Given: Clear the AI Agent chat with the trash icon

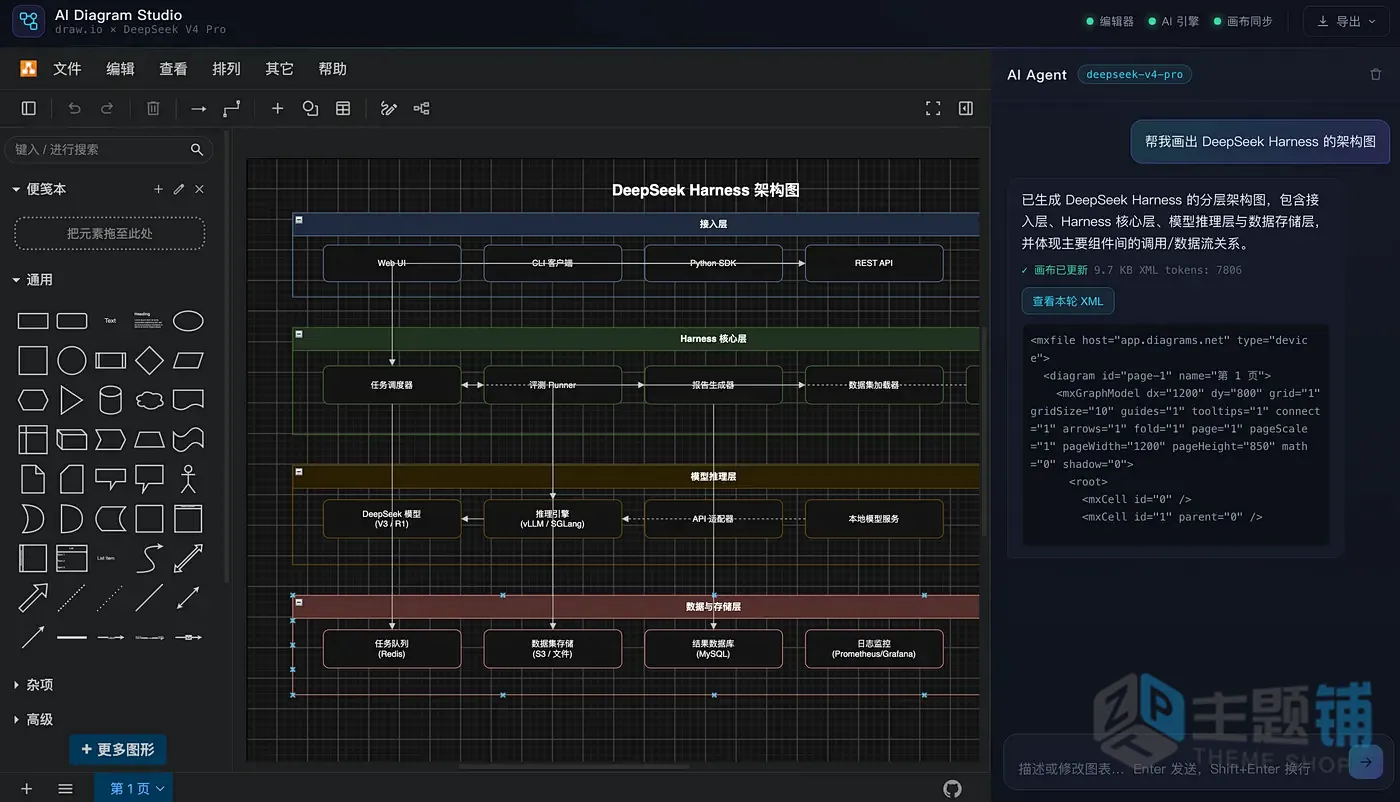Looking at the screenshot, I should (x=1375, y=74).
